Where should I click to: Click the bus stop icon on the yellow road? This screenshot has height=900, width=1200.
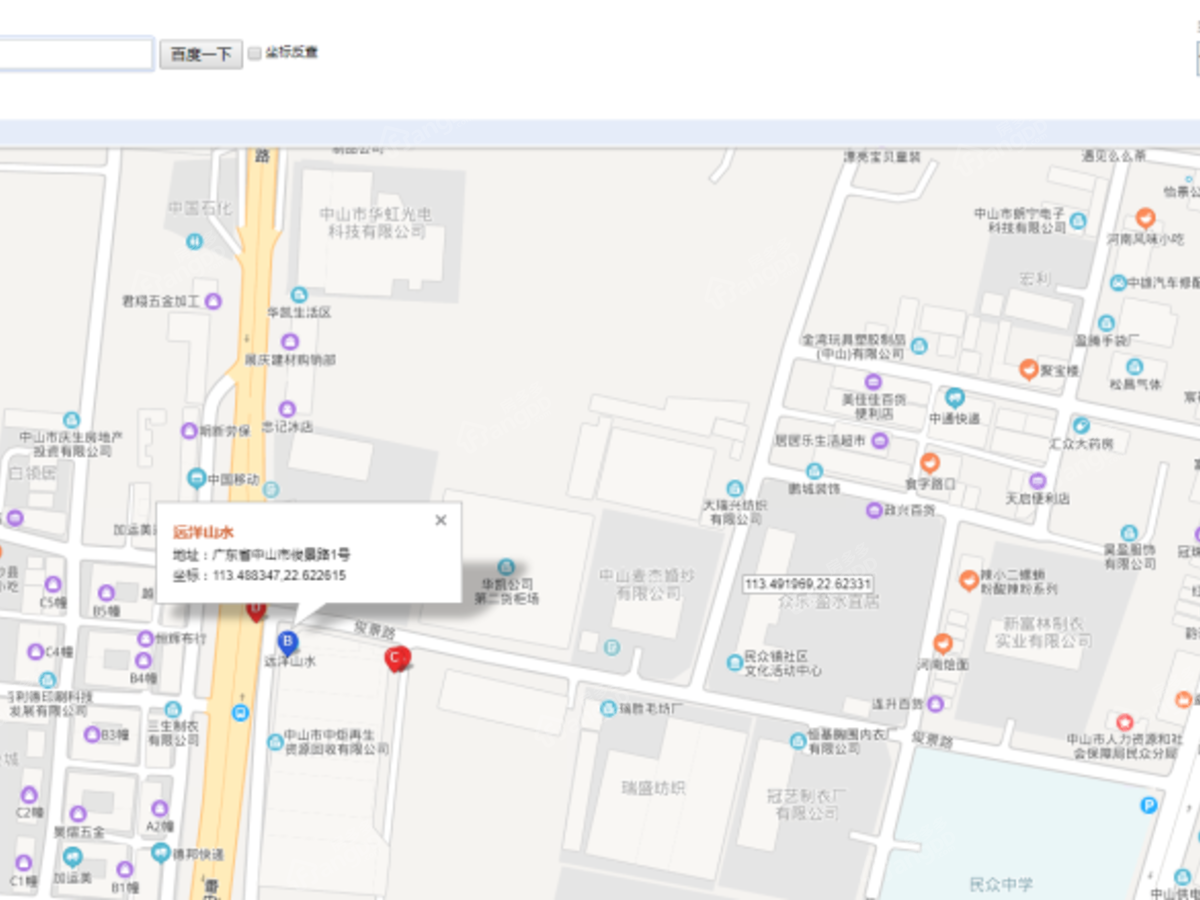pyautogui.click(x=240, y=712)
